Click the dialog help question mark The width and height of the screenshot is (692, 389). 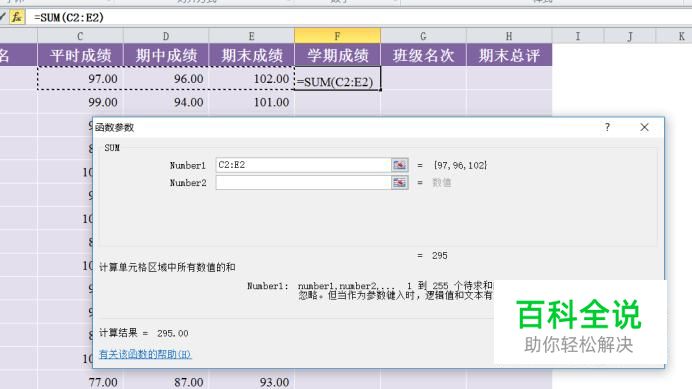(607, 127)
